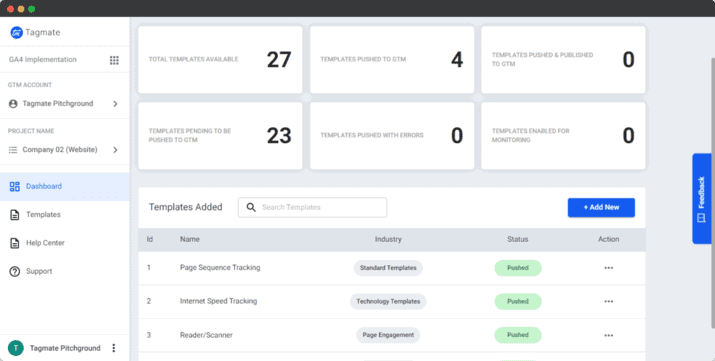Click the Technology Templates industry tag

[x=388, y=302]
